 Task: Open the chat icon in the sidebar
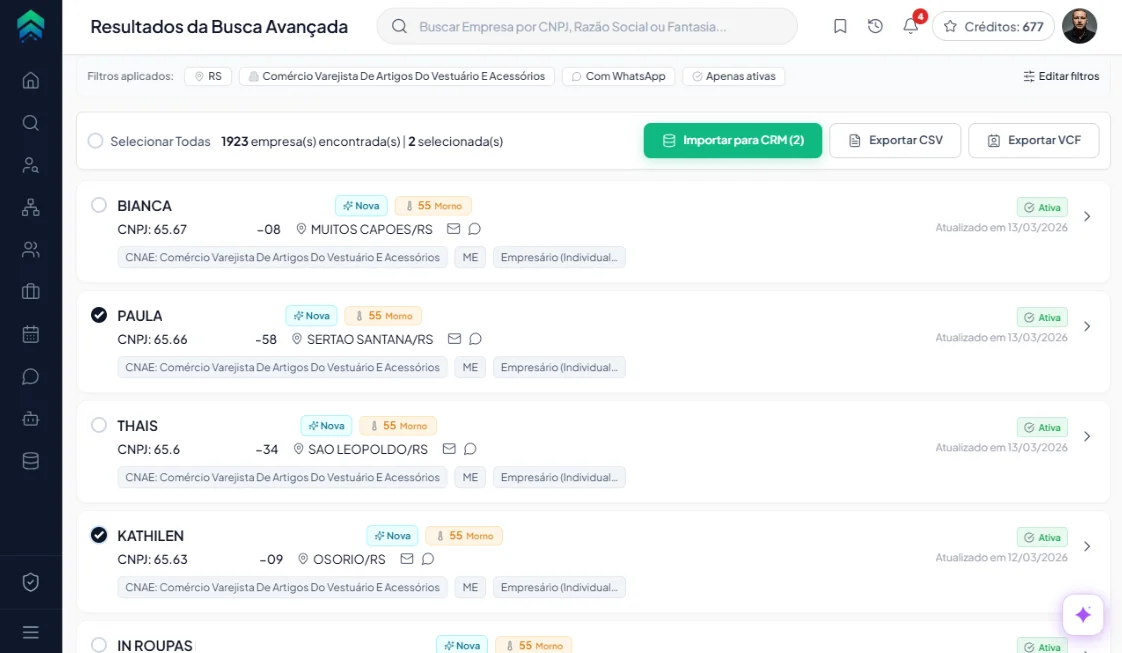[30, 376]
